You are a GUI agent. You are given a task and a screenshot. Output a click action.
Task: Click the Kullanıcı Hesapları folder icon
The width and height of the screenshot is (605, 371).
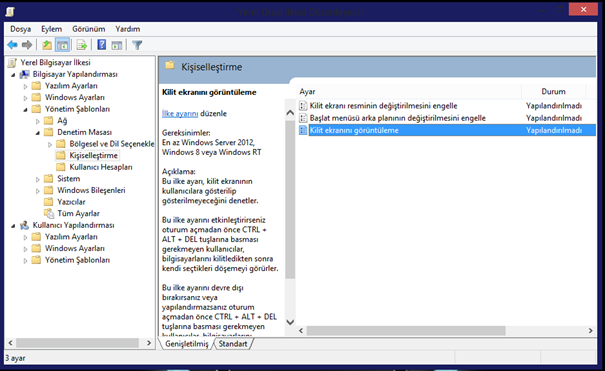tap(61, 167)
